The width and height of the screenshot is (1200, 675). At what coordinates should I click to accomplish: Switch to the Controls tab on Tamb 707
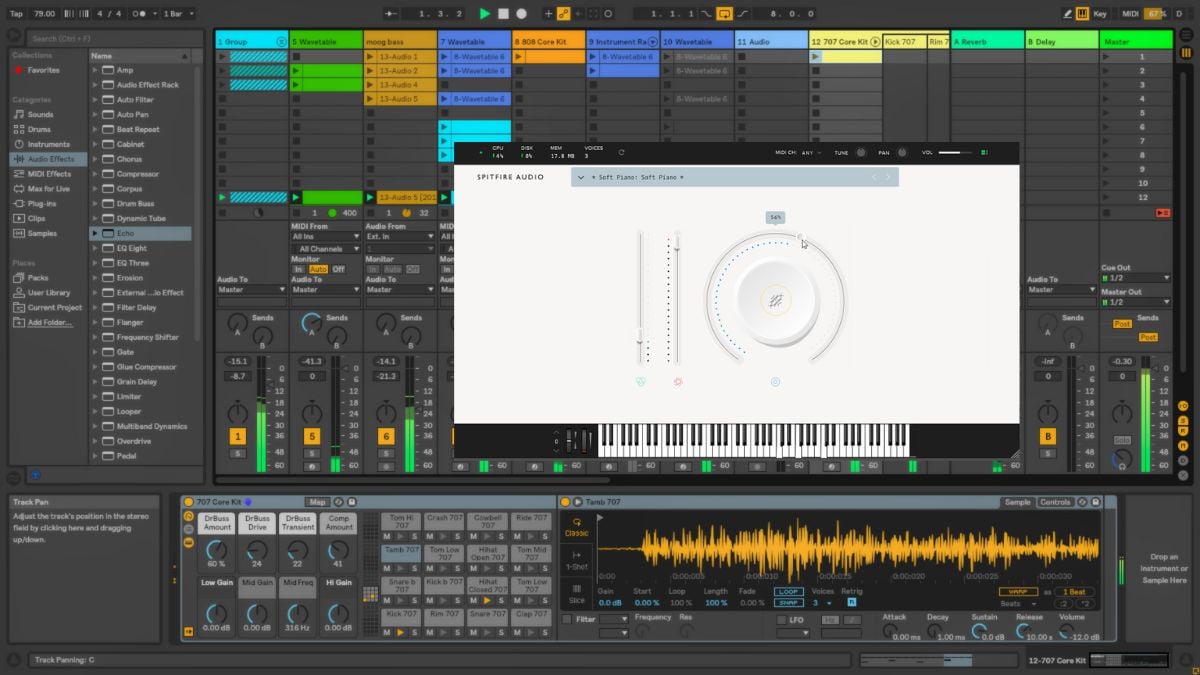1056,501
